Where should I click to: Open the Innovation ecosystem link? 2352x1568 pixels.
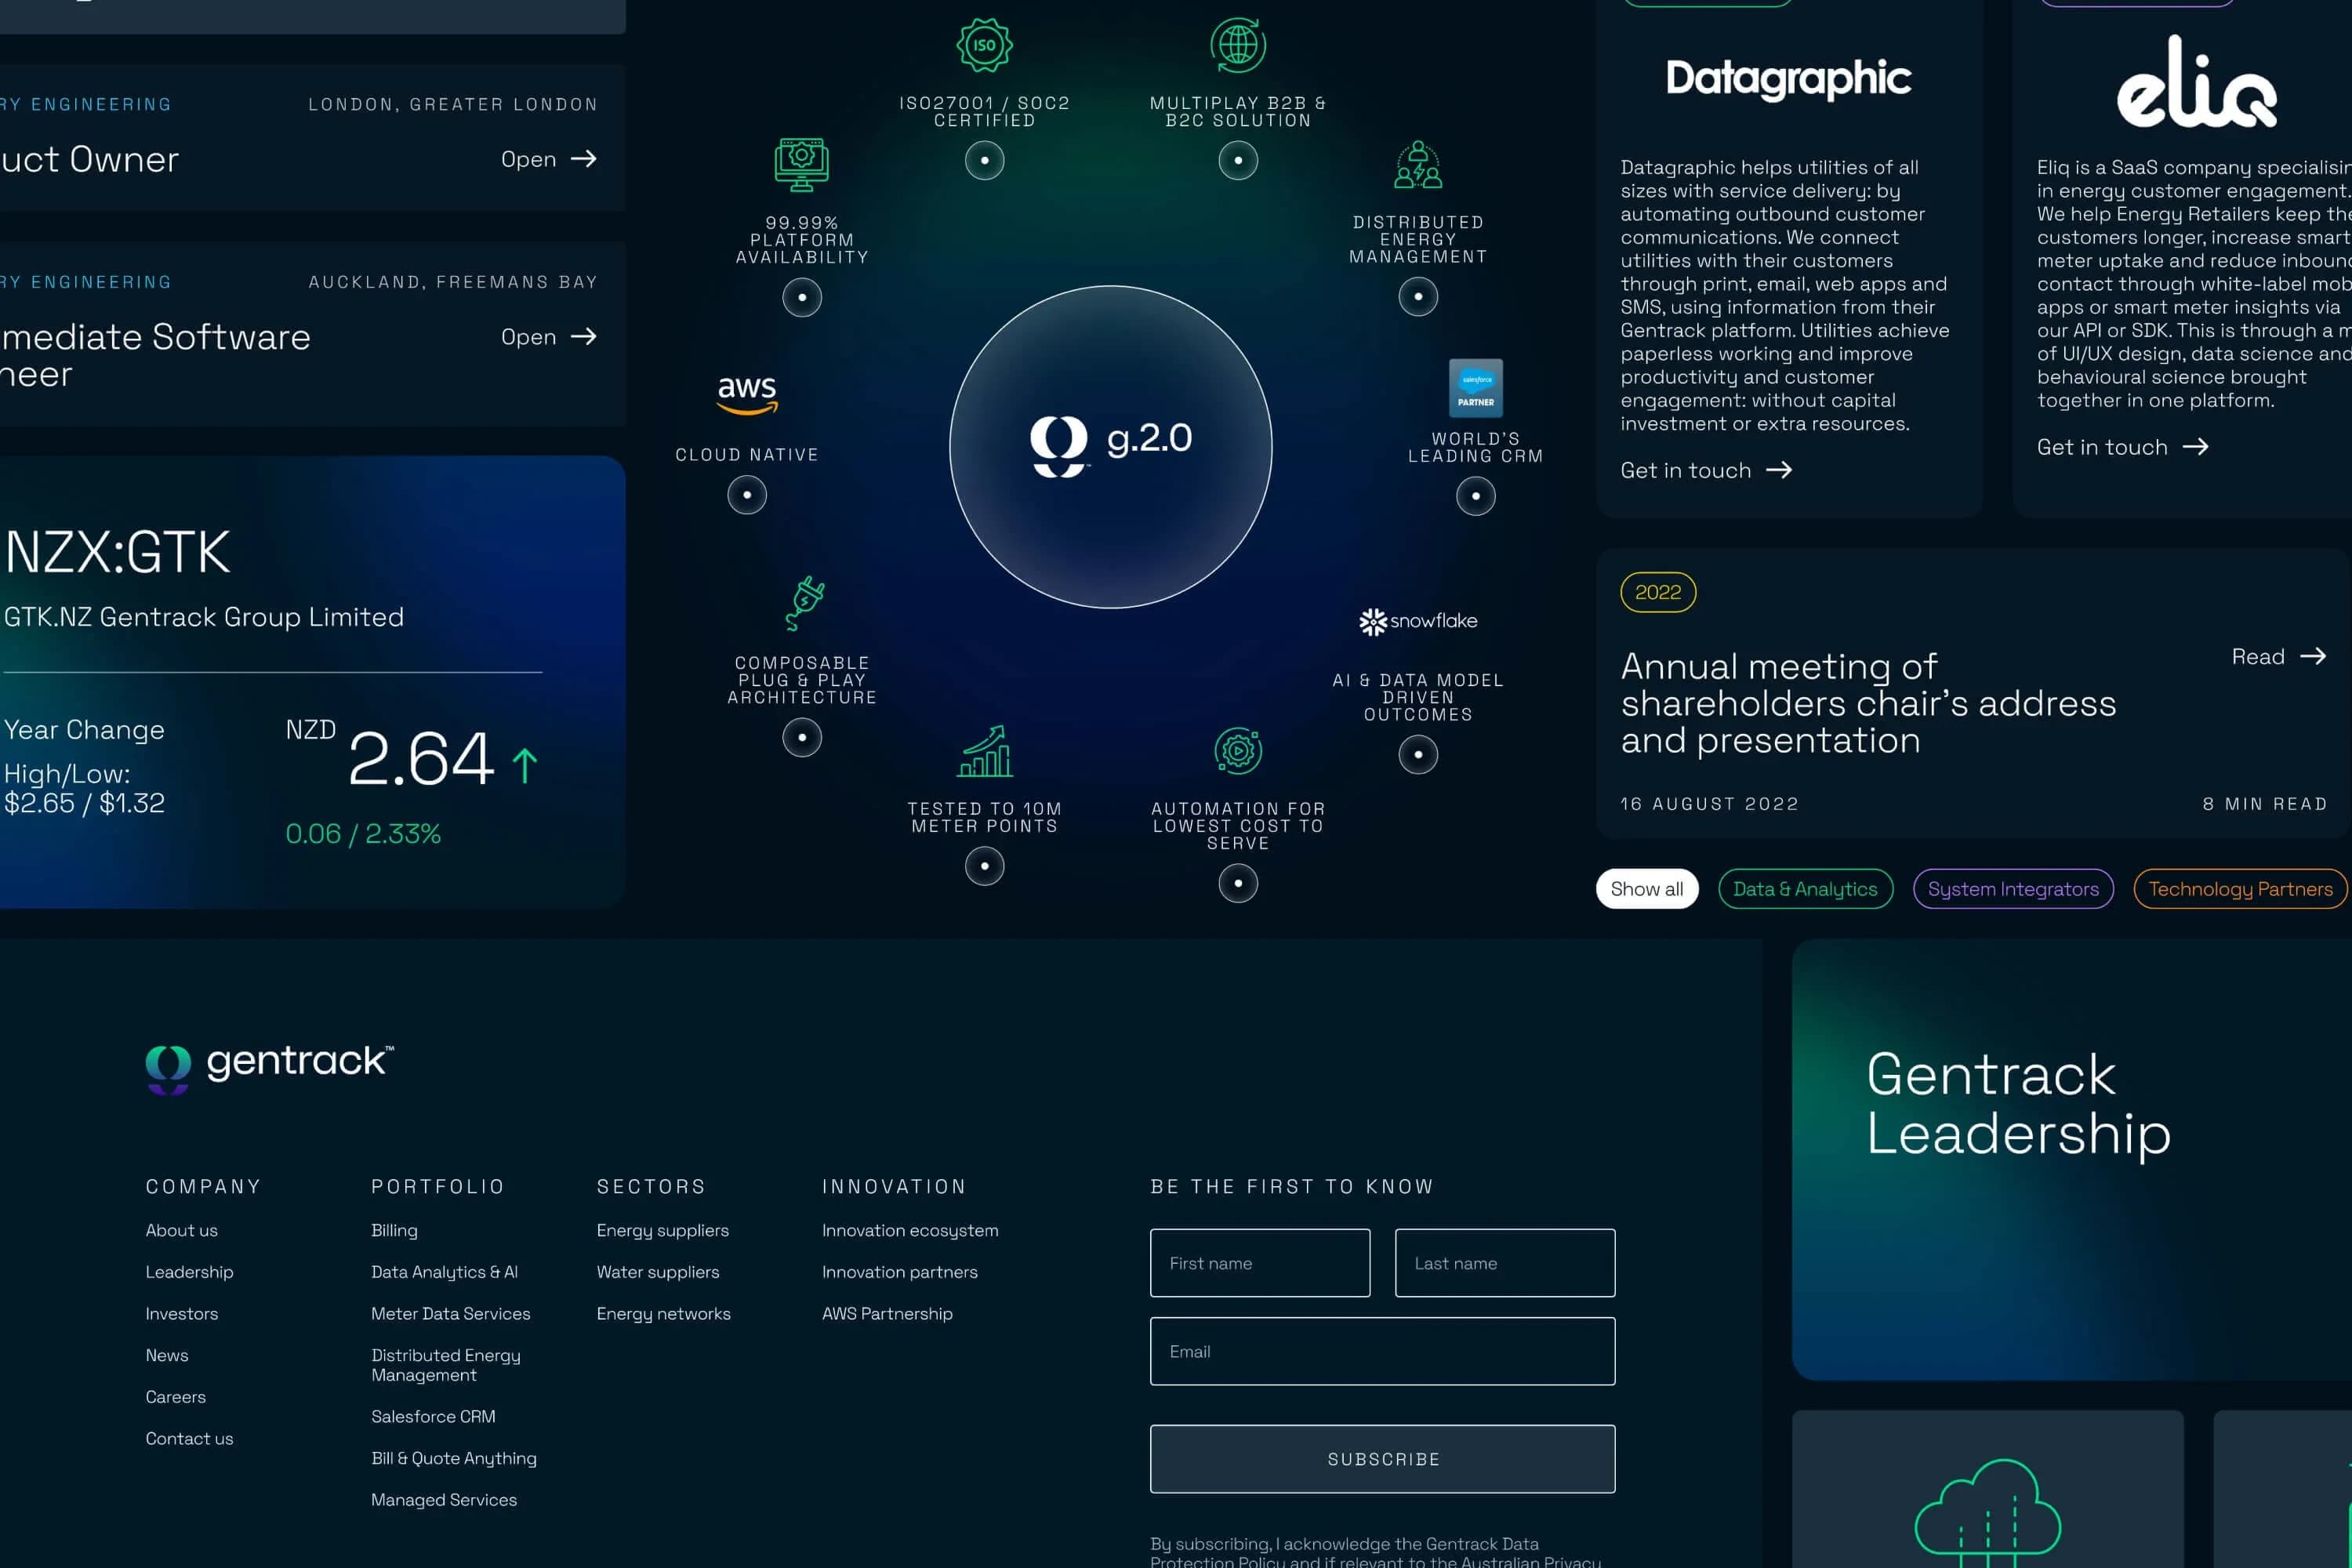click(910, 1230)
